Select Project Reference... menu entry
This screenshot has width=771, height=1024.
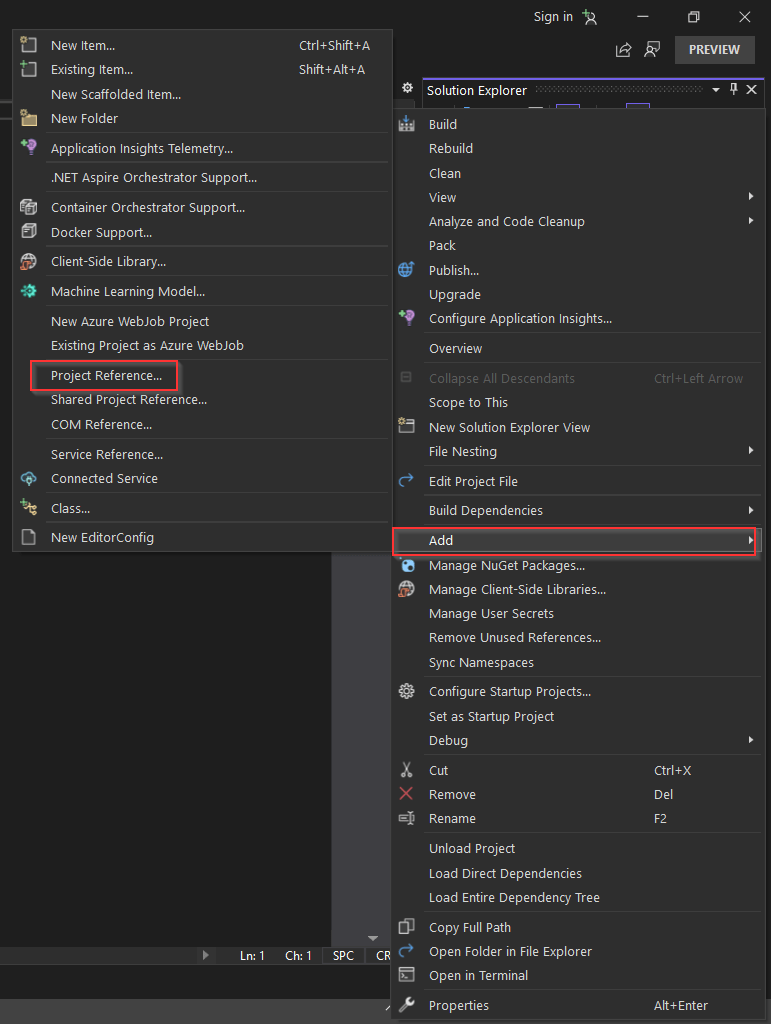104,376
